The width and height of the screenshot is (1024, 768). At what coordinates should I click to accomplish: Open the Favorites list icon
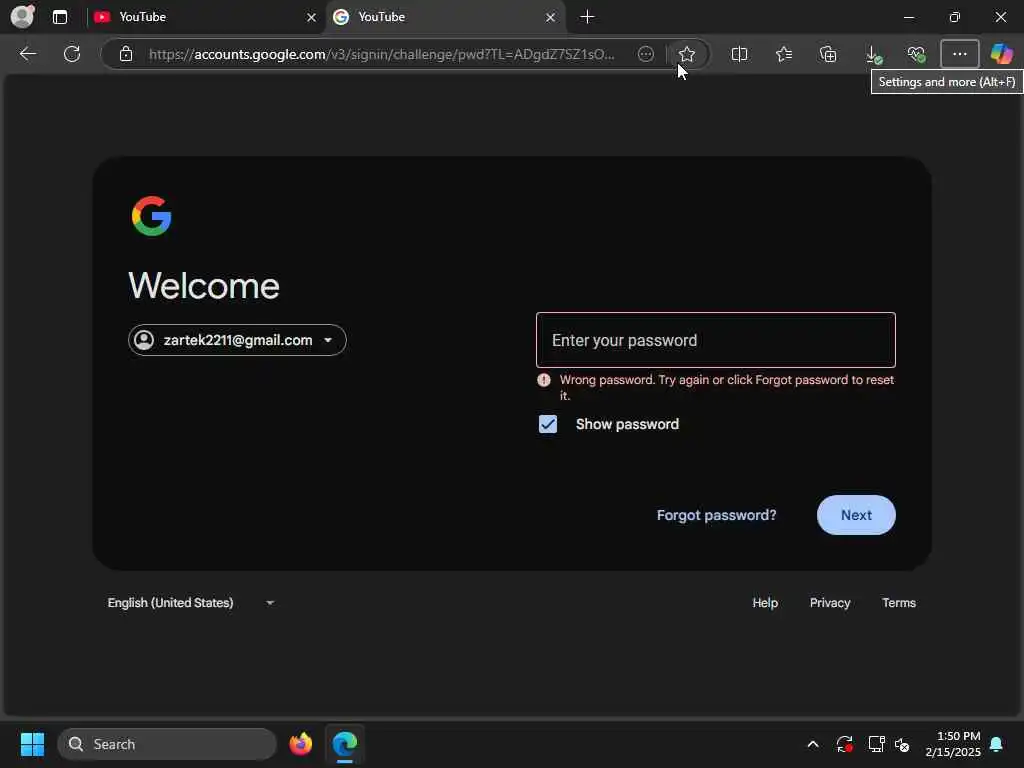click(x=784, y=54)
